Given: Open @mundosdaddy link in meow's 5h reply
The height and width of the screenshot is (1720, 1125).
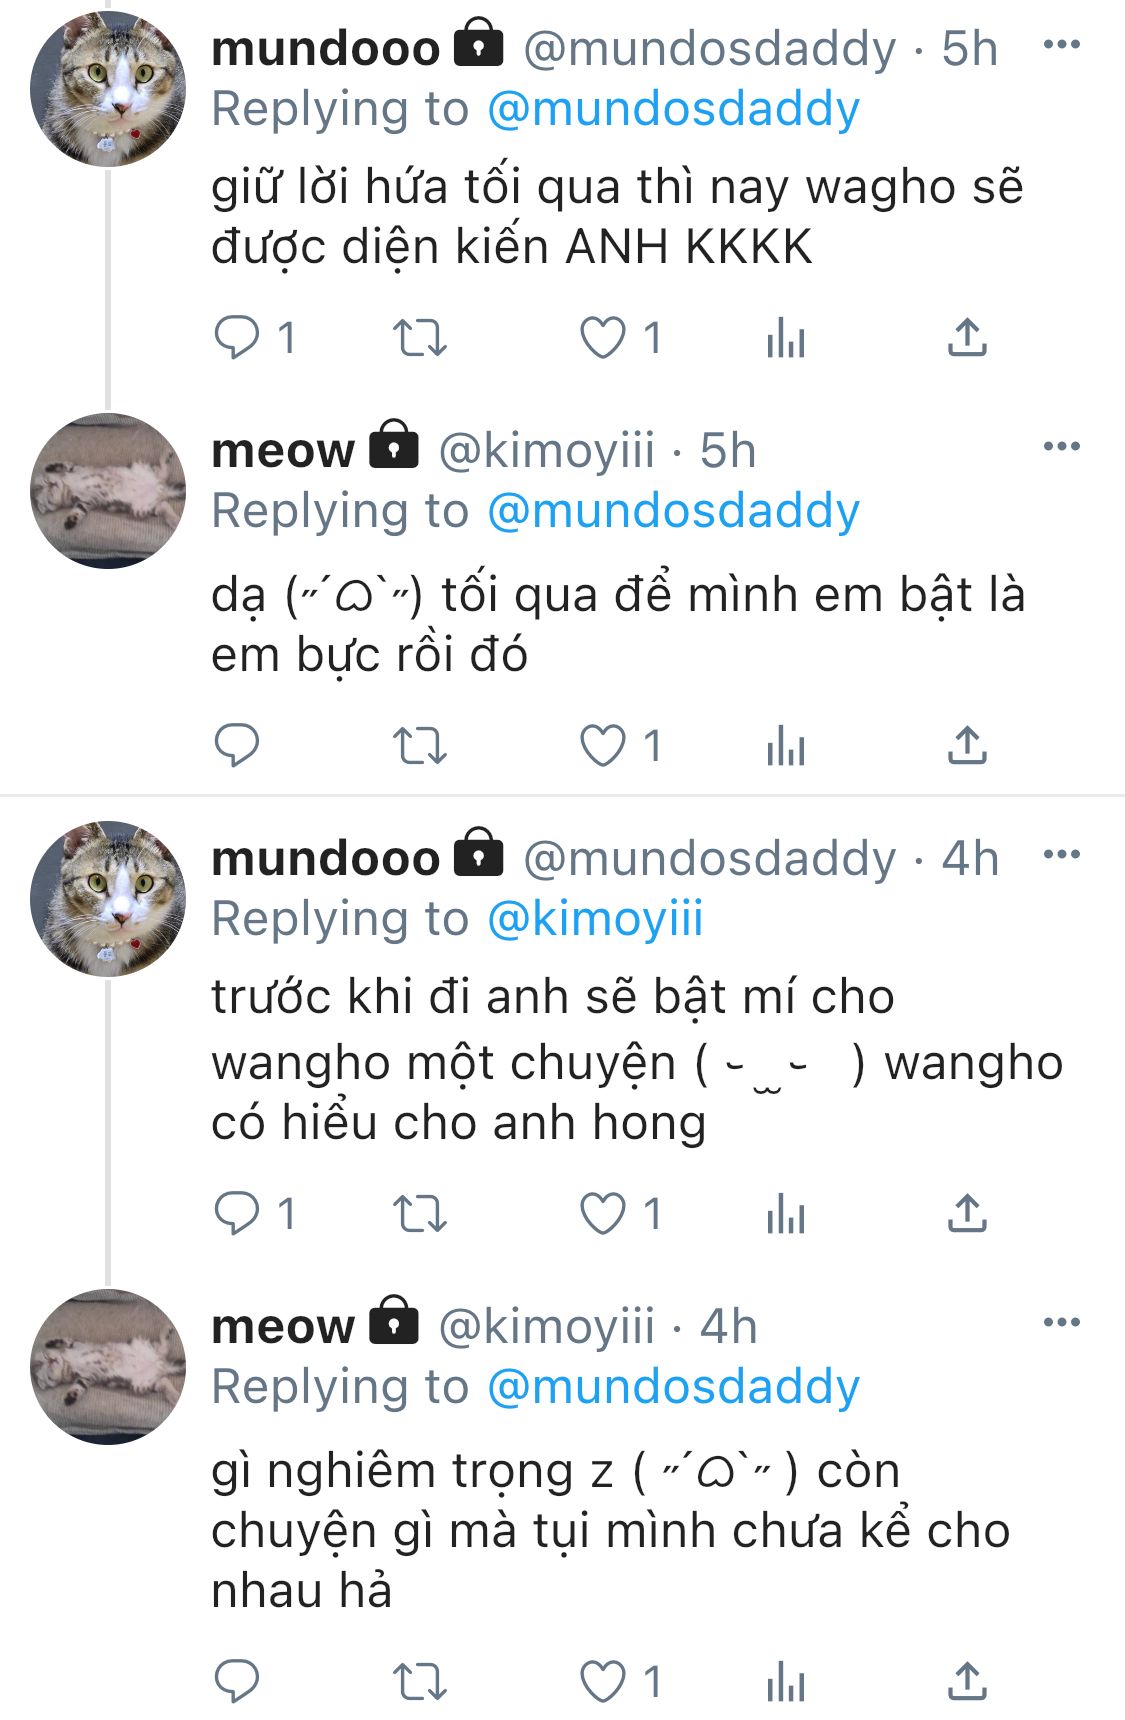Looking at the screenshot, I should click(673, 511).
